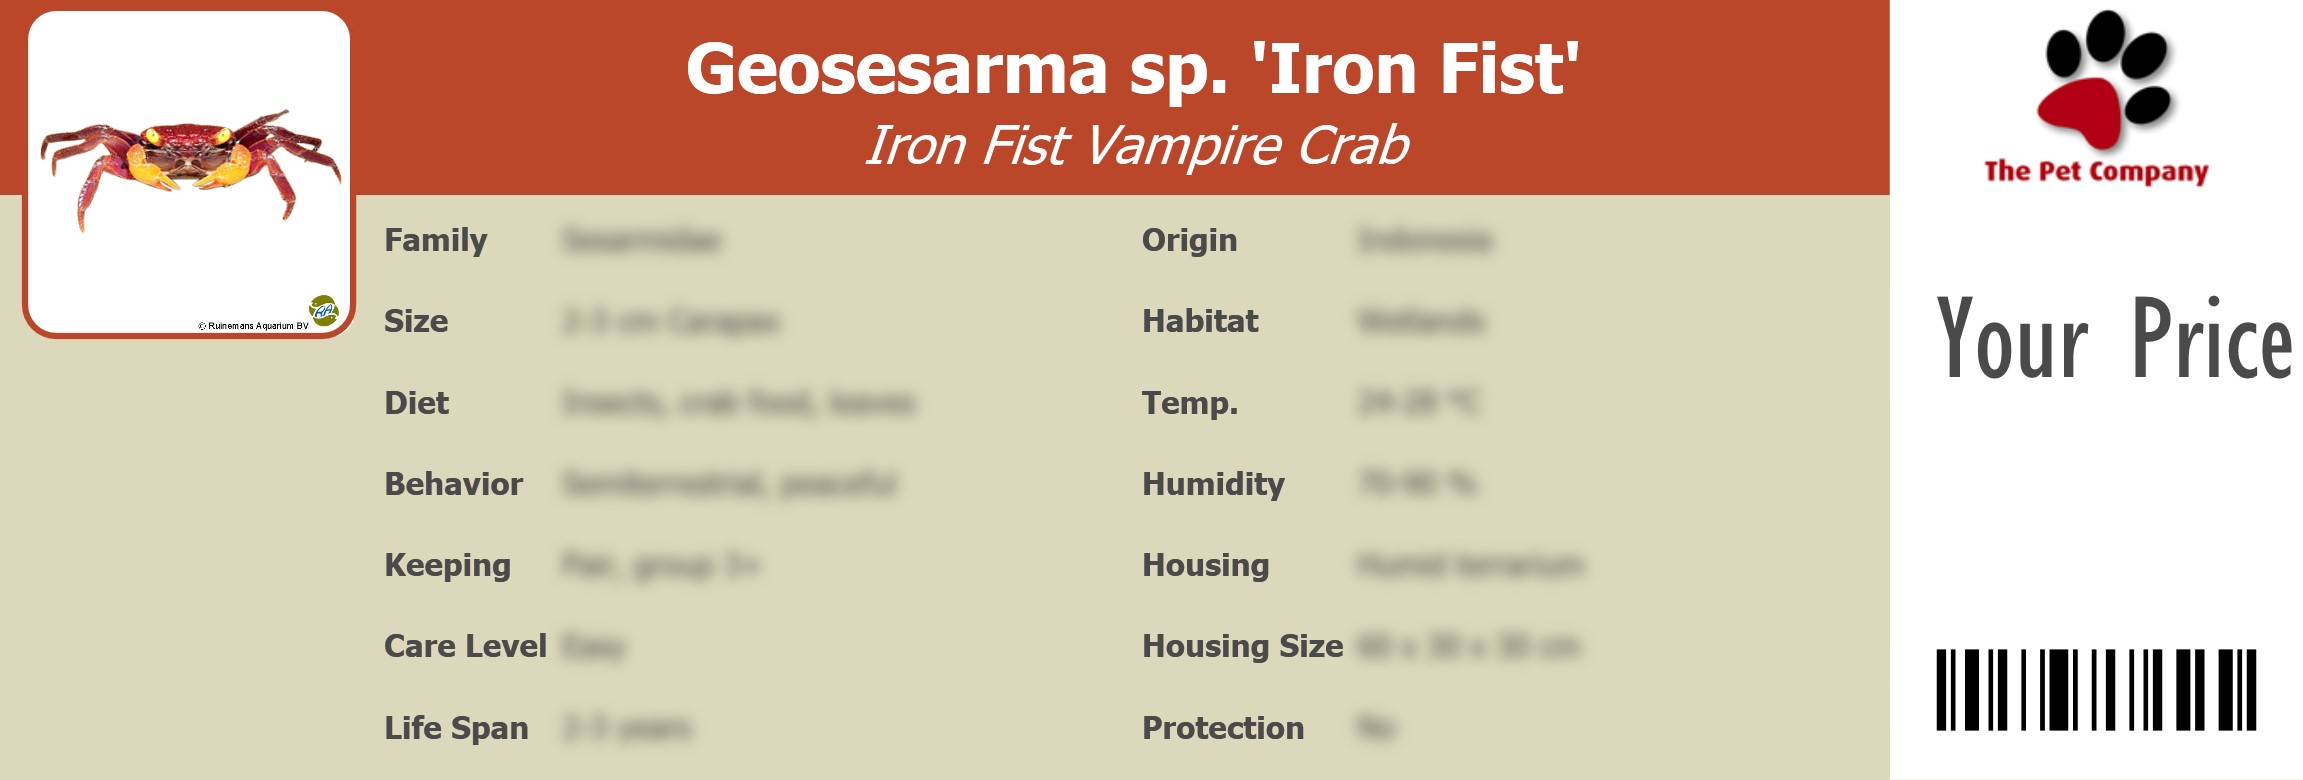This screenshot has width=2303, height=780.
Task: Select the Protection field label
Action: (1223, 728)
